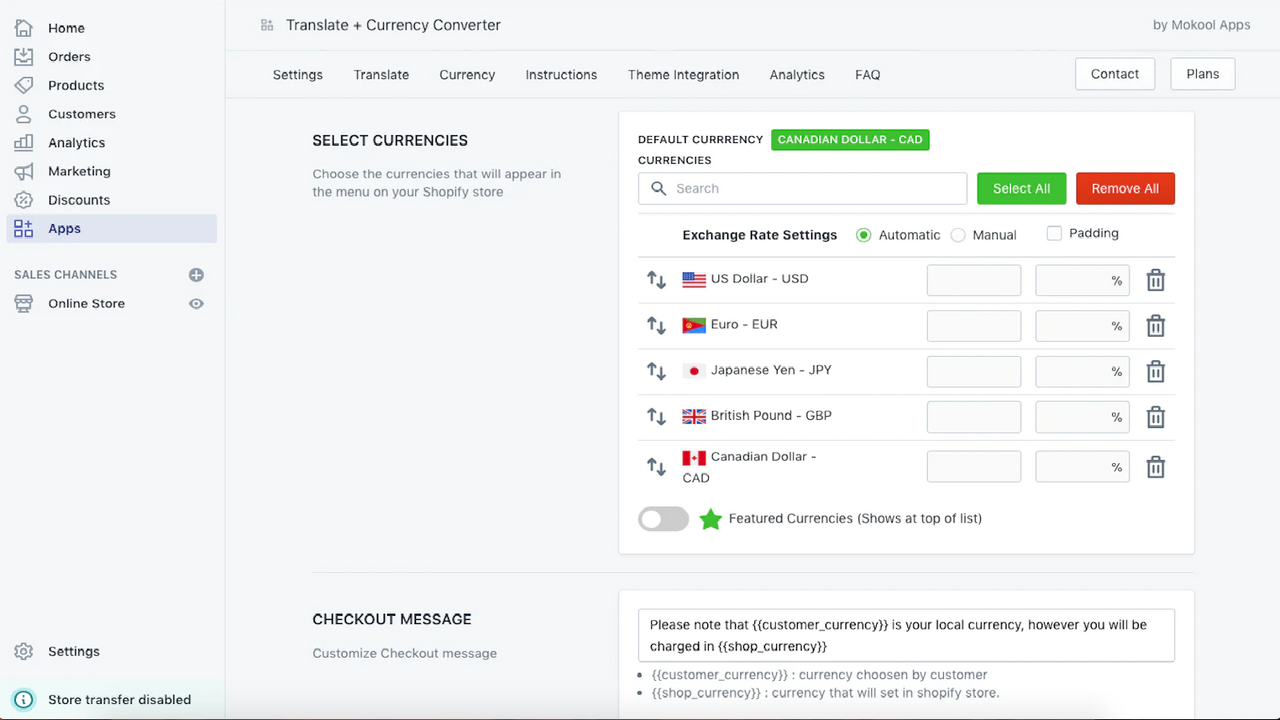The height and width of the screenshot is (720, 1280).
Task: Select Manual exchange rate radio
Action: tap(958, 235)
